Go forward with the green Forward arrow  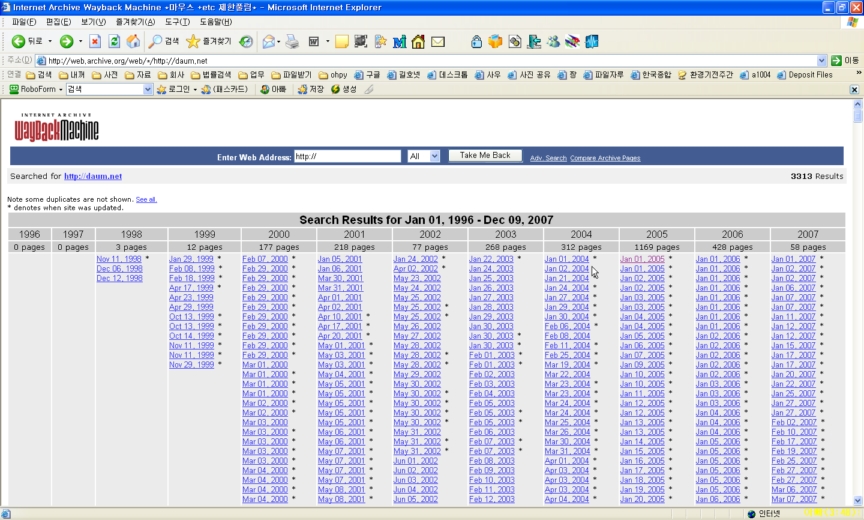coord(67,41)
